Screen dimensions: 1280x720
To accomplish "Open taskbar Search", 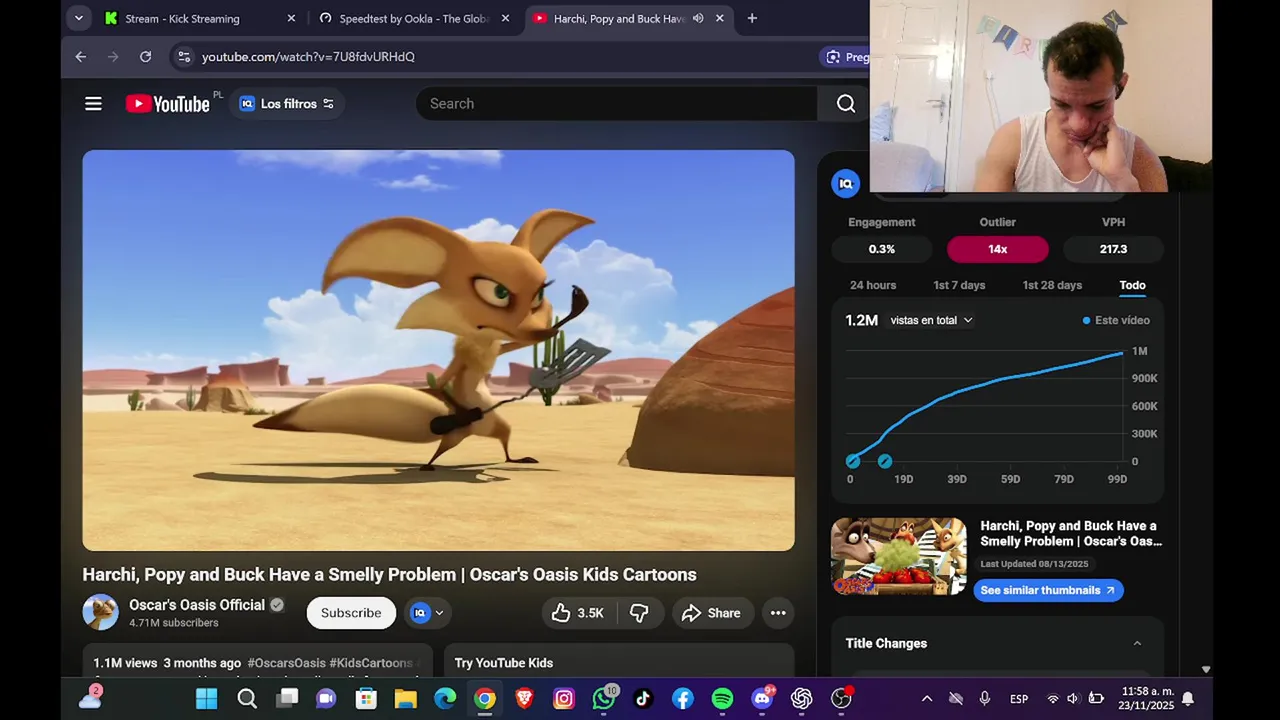I will 247,698.
